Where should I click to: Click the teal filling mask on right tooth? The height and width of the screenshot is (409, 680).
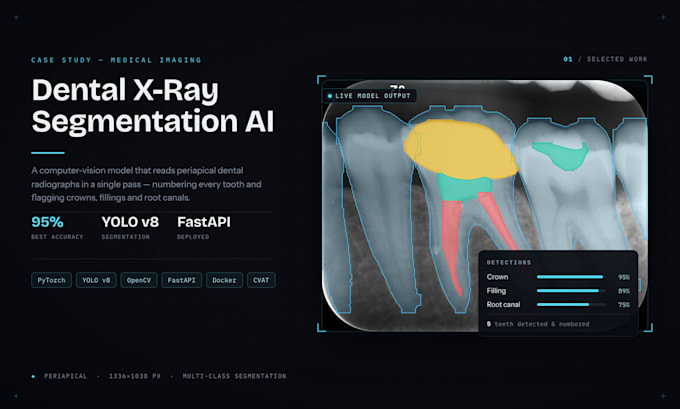pyautogui.click(x=561, y=156)
